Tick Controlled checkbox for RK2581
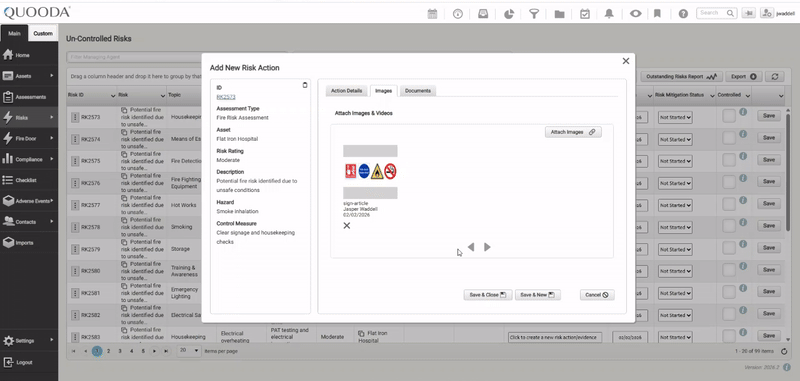This screenshot has width=800, height=381. [x=729, y=292]
